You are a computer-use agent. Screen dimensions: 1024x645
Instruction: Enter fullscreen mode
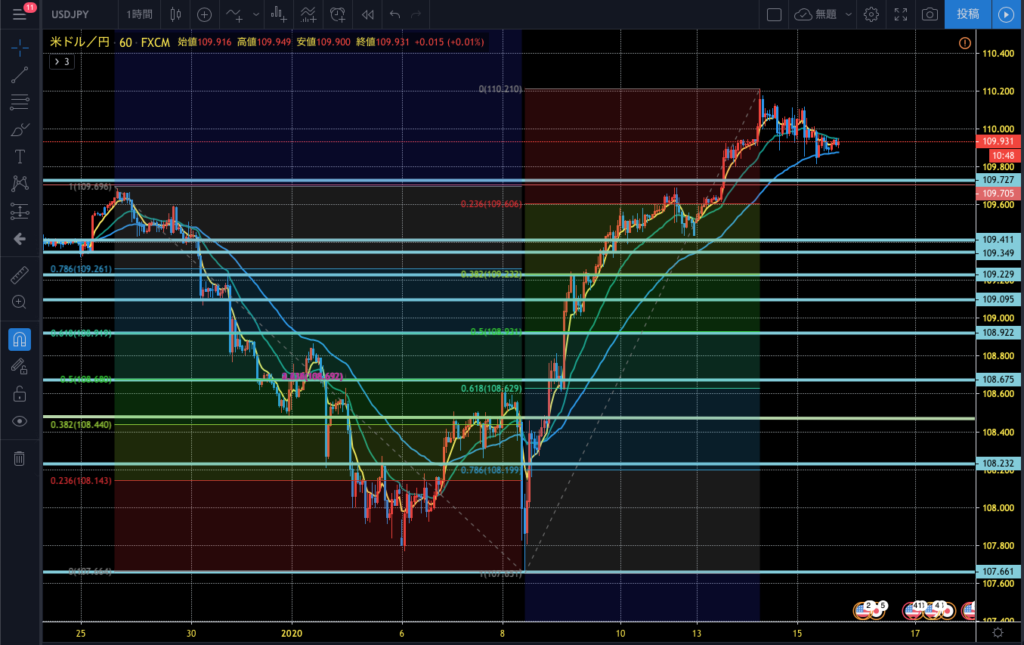click(901, 14)
